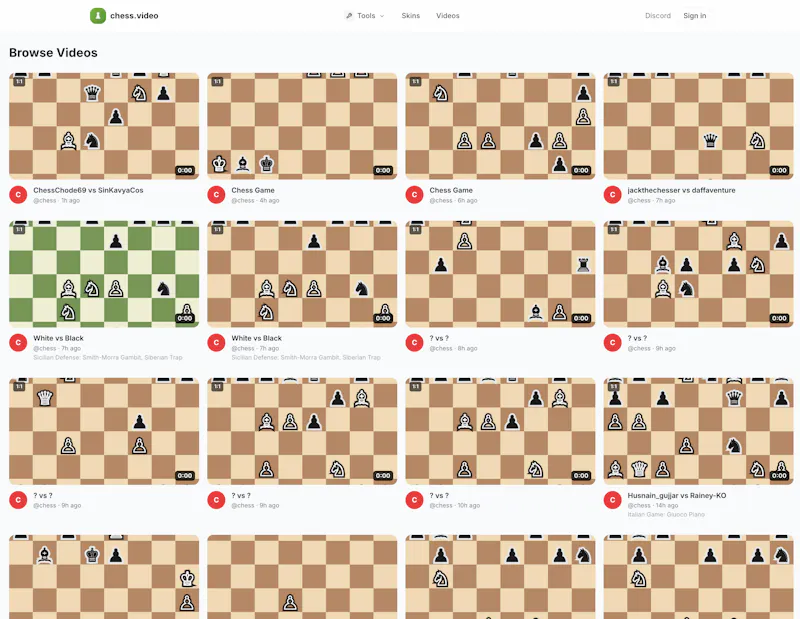This screenshot has height=619, width=800.
Task: Click the '@chess · 1h ago' text
Action: pyautogui.click(x=57, y=201)
